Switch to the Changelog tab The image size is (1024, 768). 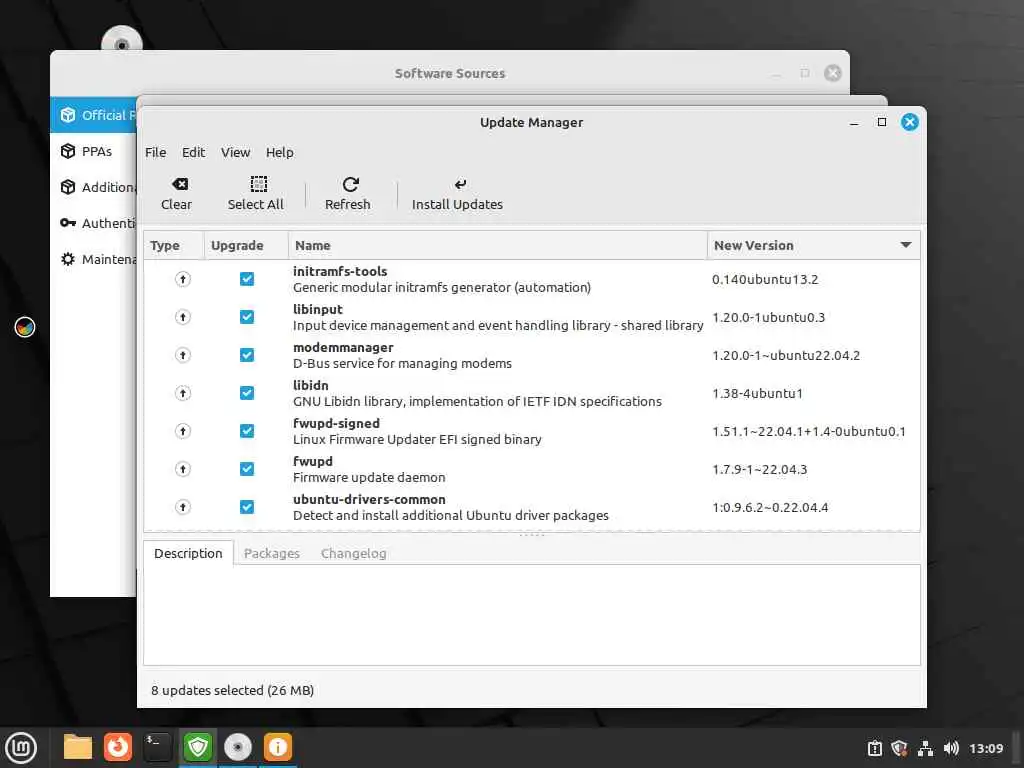click(353, 553)
